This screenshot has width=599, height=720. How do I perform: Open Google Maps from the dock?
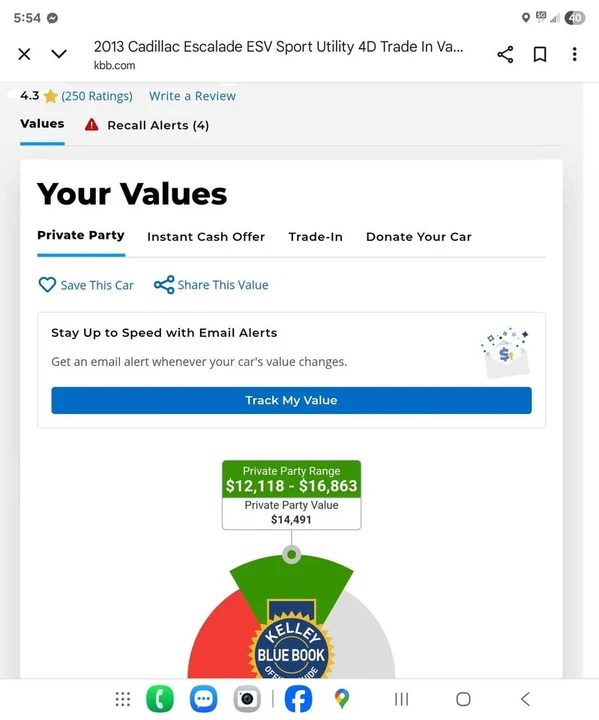(341, 699)
